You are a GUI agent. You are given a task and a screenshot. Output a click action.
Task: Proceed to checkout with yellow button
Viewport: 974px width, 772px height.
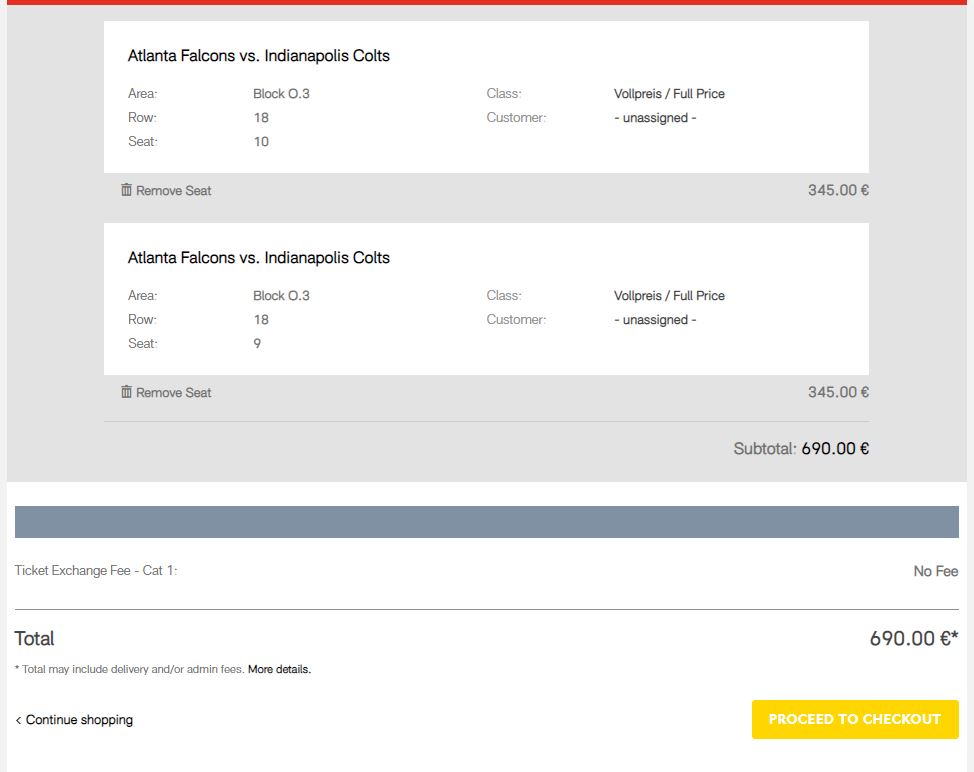pyautogui.click(x=855, y=719)
